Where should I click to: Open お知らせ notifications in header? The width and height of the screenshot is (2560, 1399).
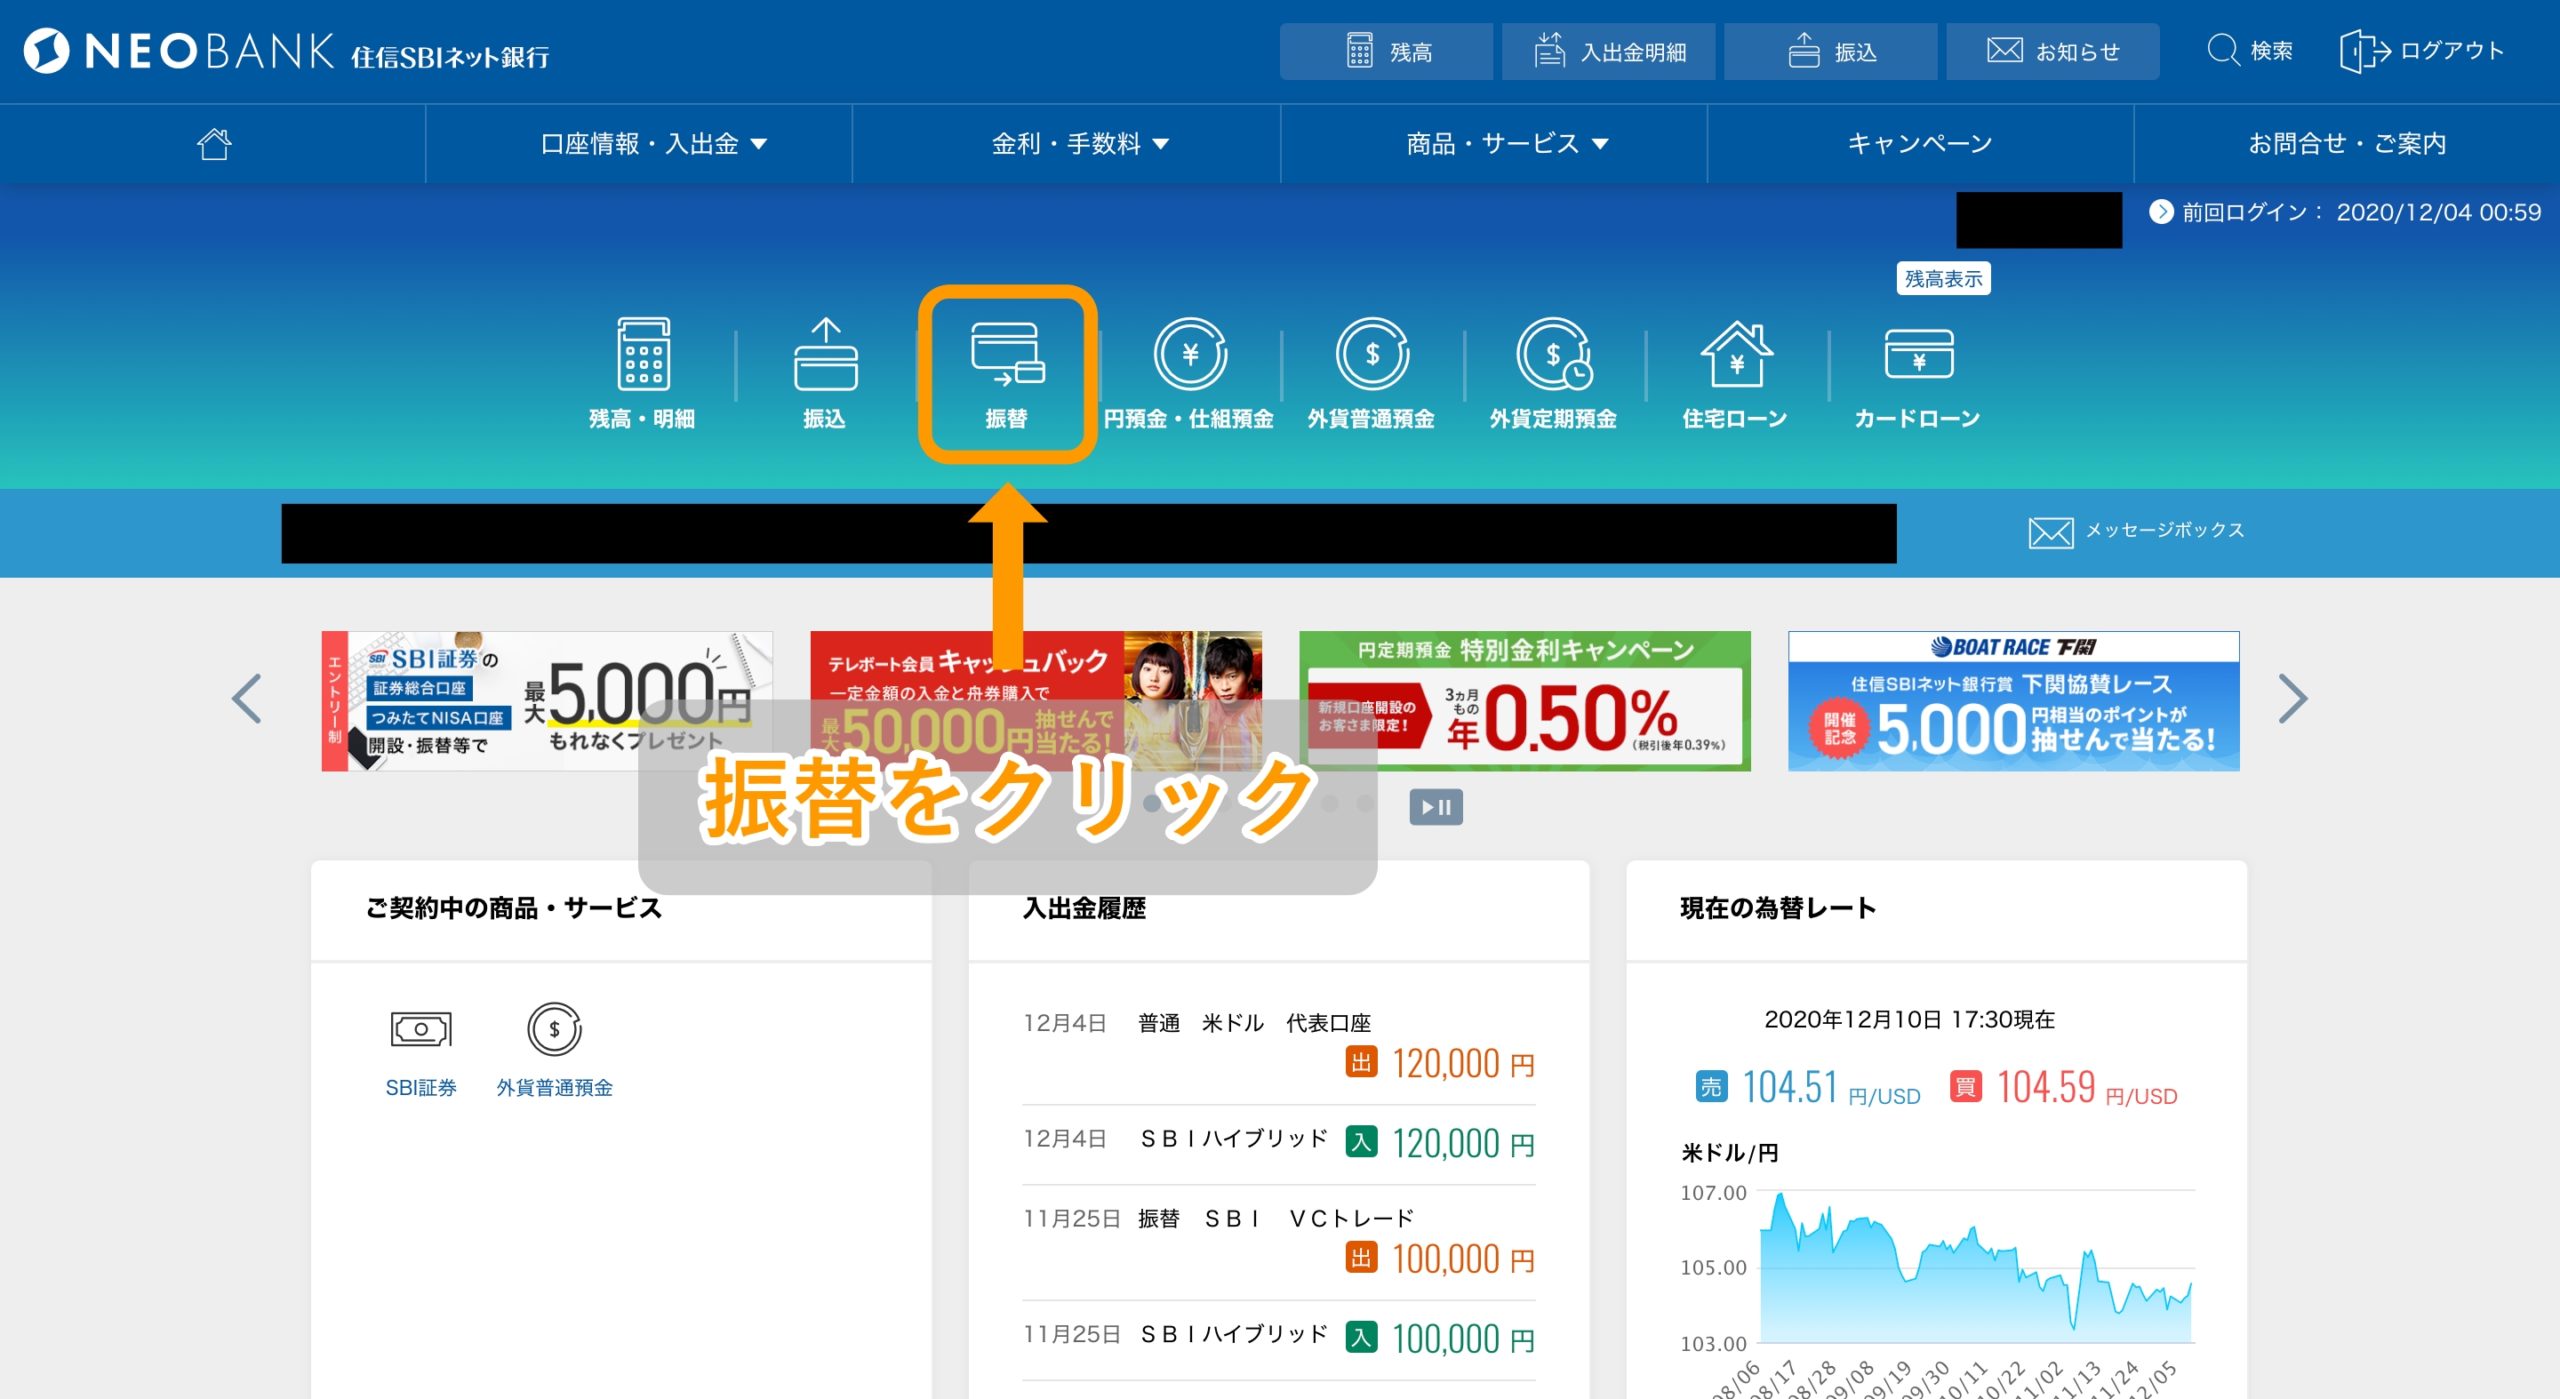pos(2053,51)
